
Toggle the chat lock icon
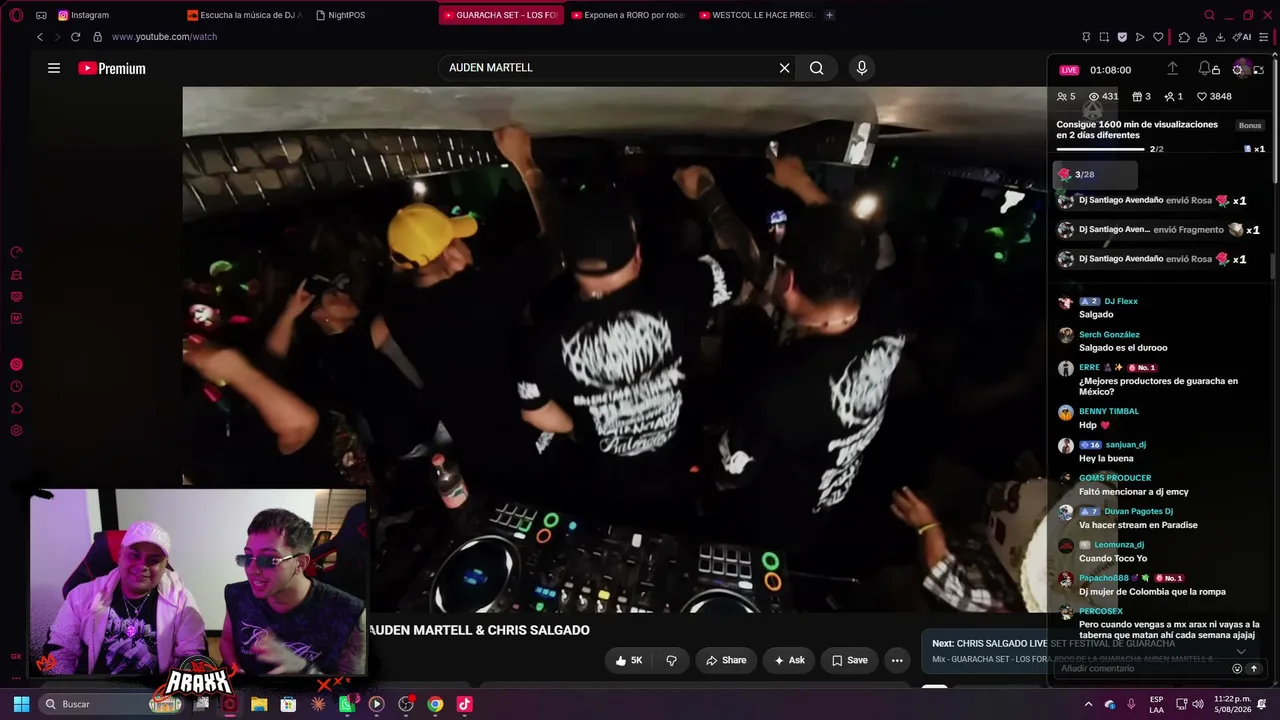tap(1216, 70)
